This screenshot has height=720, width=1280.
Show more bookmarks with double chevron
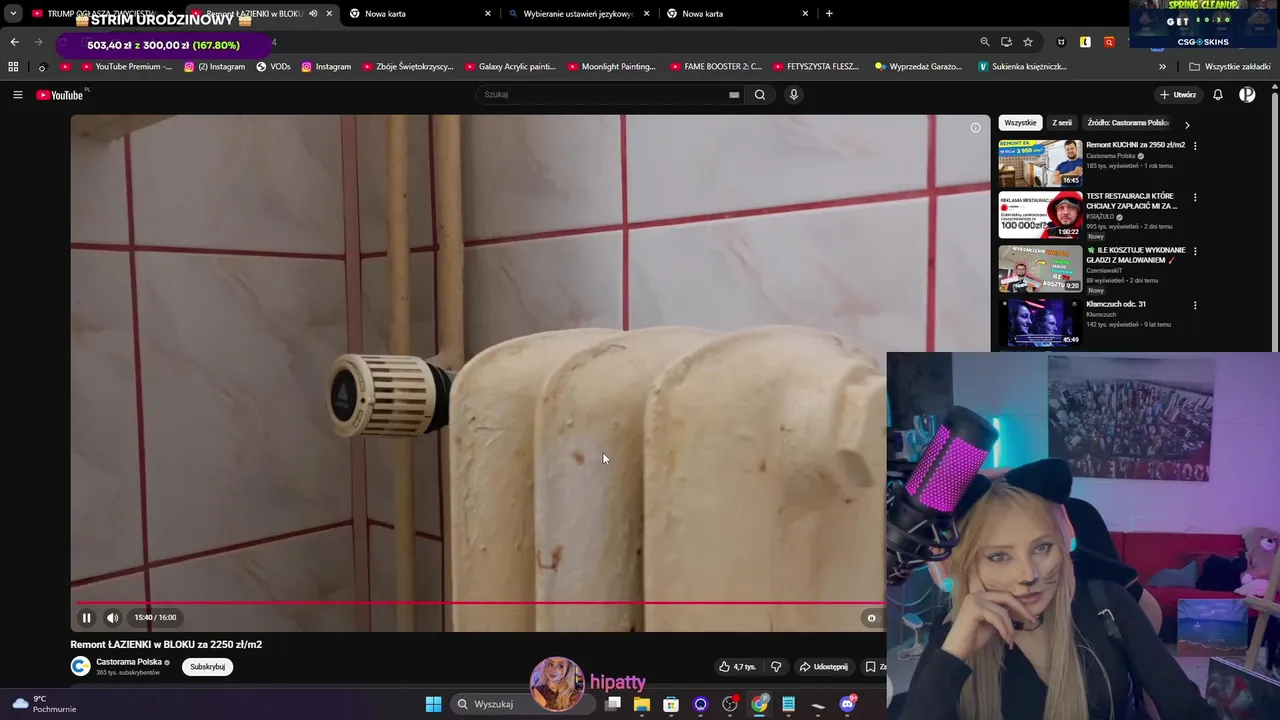pyautogui.click(x=1162, y=67)
